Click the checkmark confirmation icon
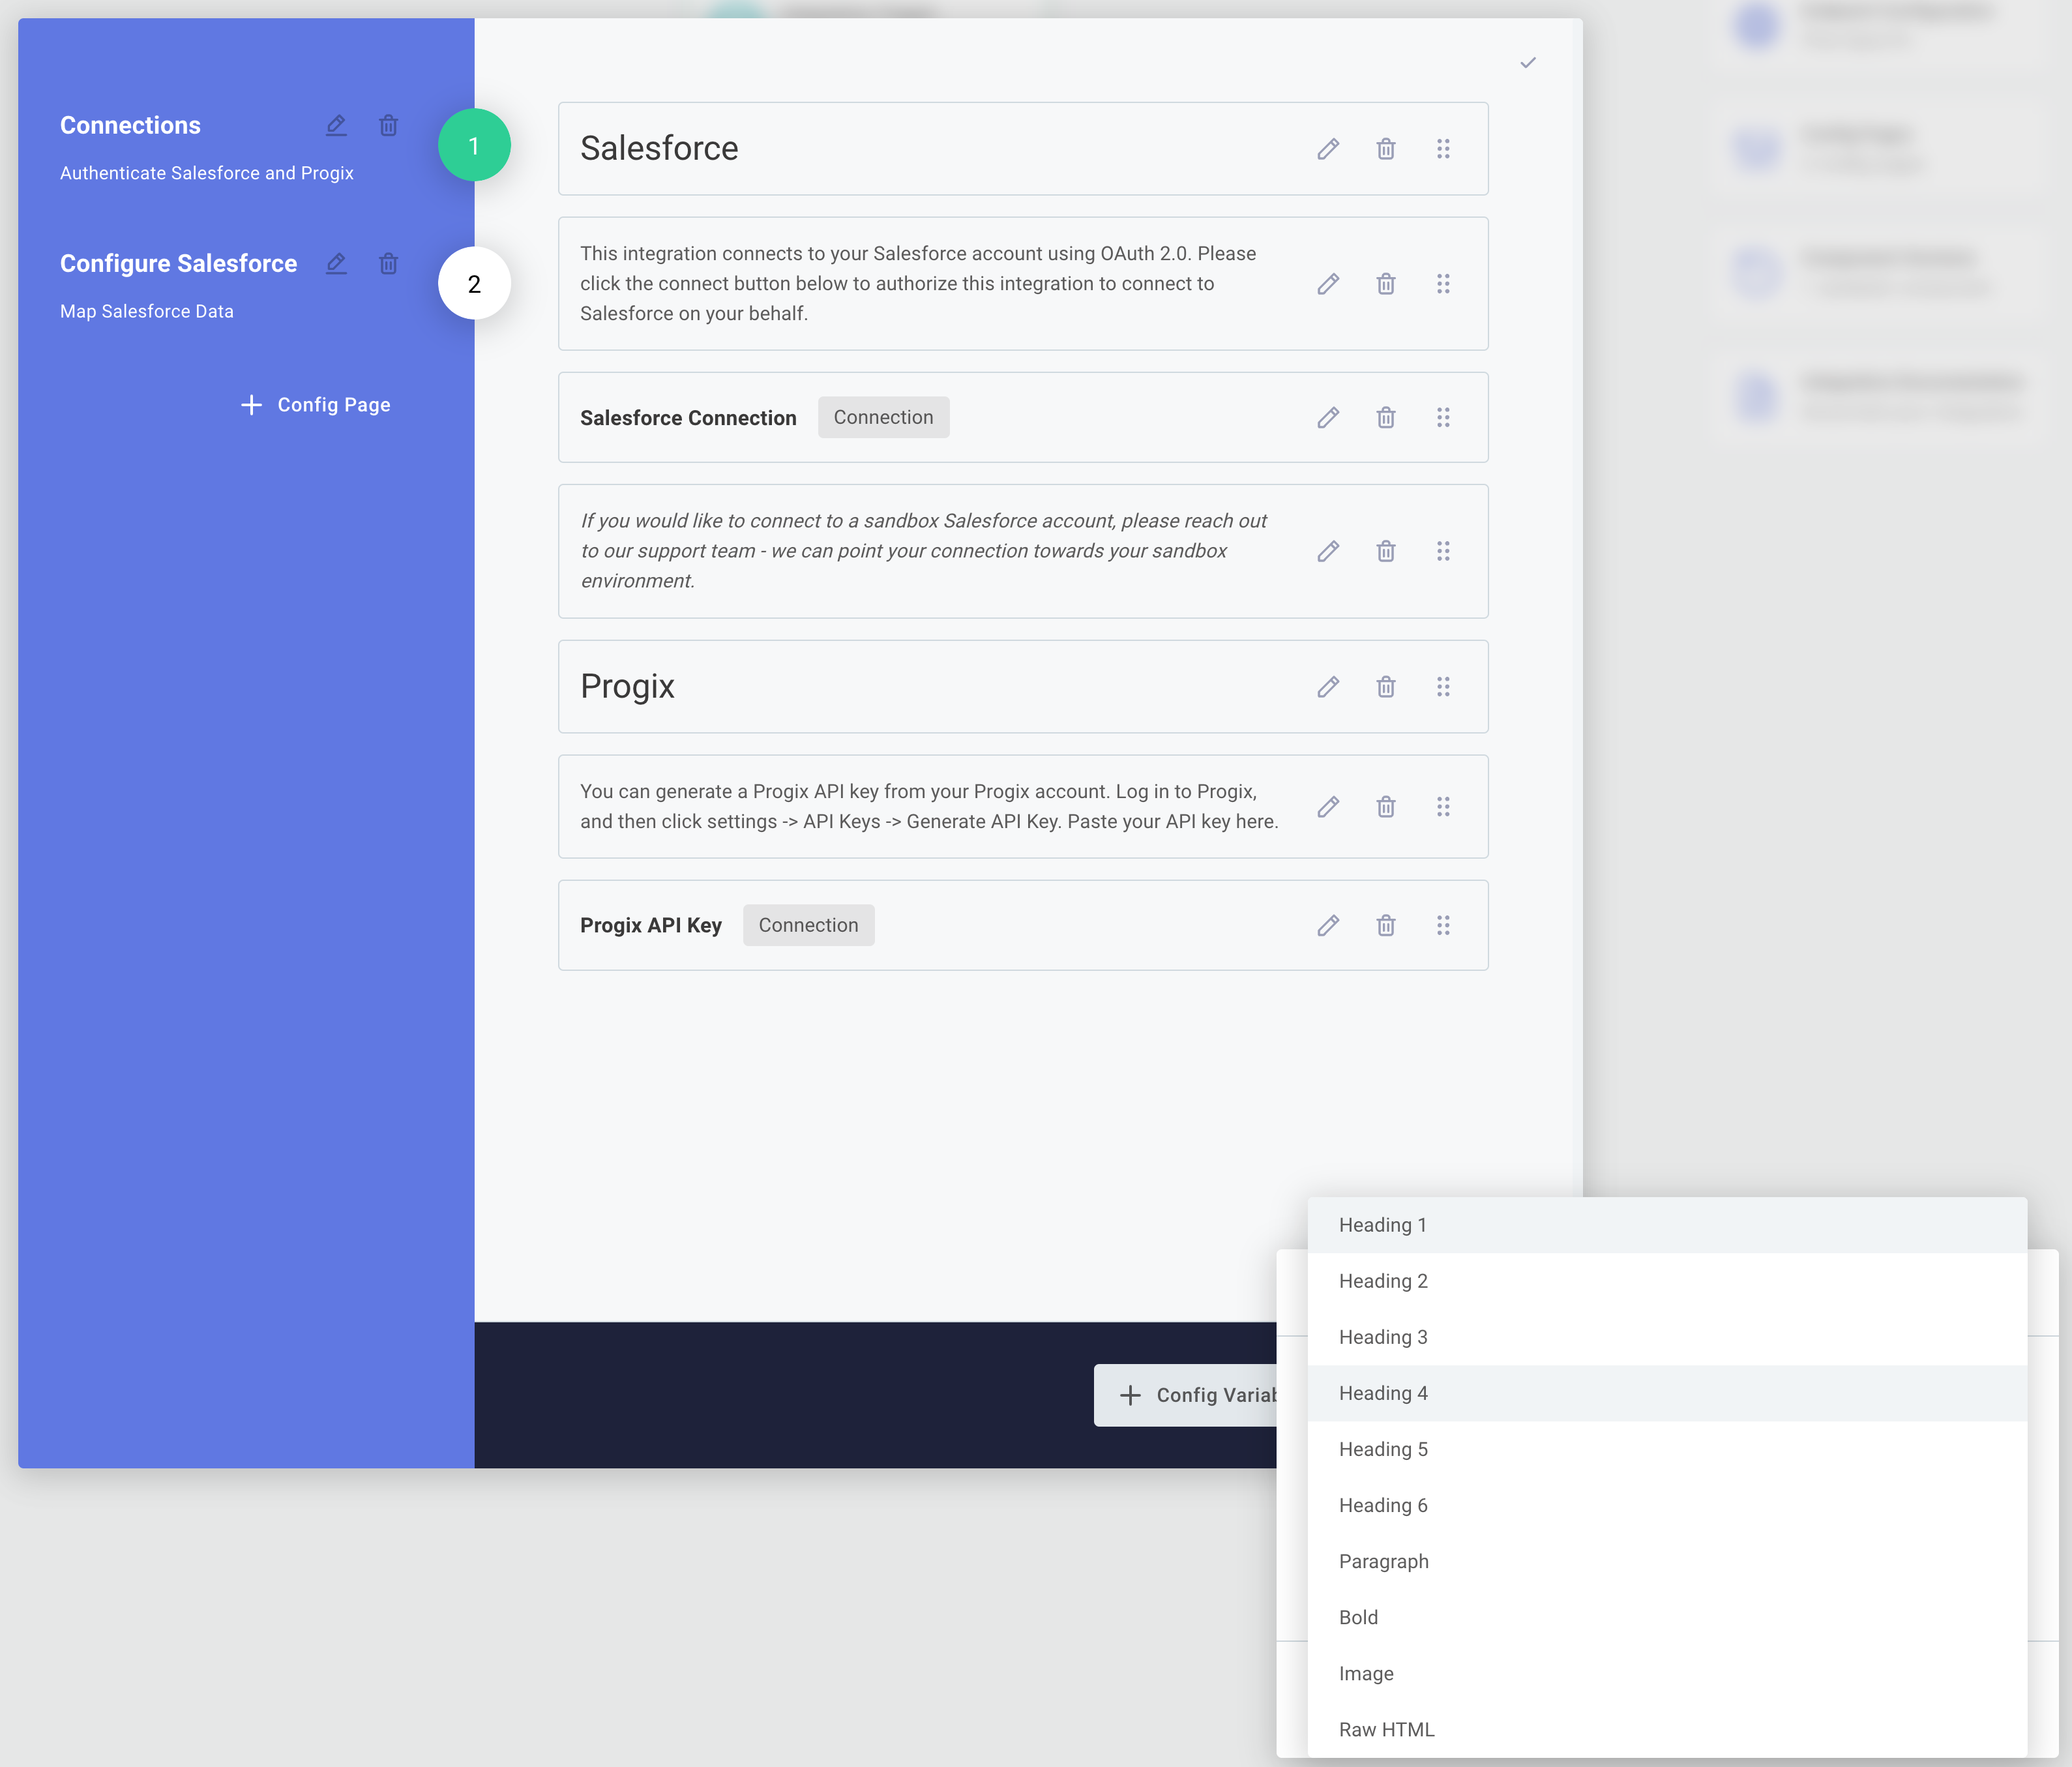 point(1527,62)
